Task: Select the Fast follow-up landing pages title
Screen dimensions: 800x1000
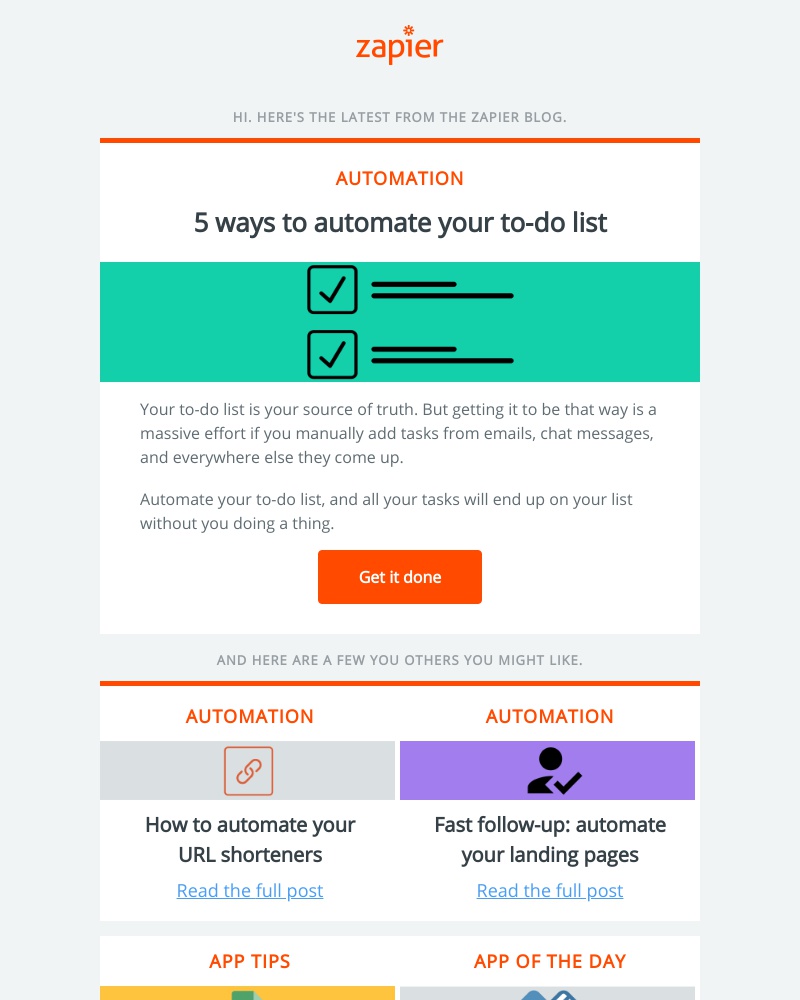Action: [550, 840]
